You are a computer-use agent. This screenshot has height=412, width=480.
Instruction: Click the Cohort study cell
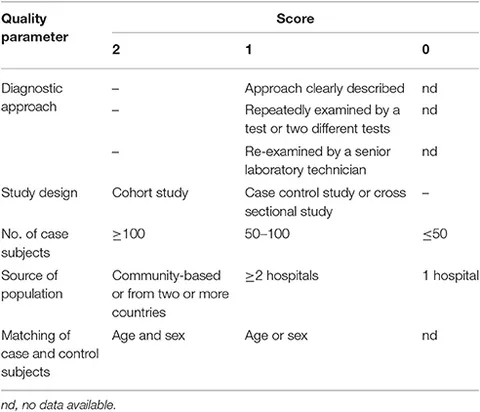pyautogui.click(x=150, y=193)
